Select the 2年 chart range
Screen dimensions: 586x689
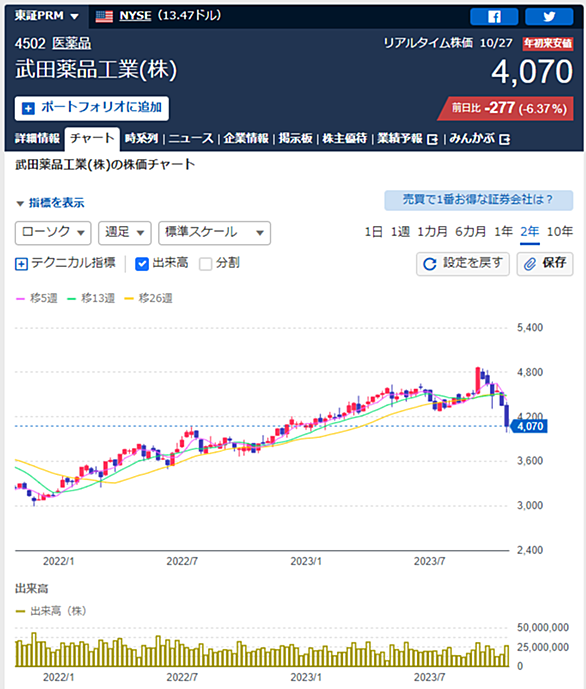pyautogui.click(x=530, y=232)
